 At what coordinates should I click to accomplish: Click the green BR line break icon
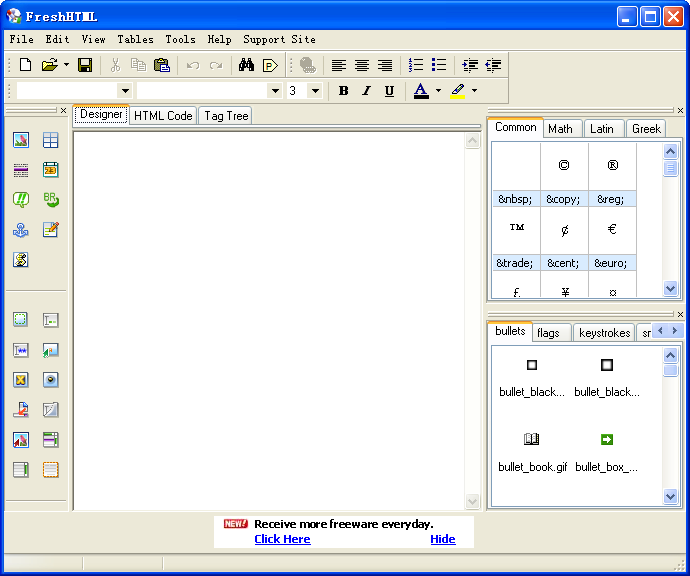[x=51, y=199]
